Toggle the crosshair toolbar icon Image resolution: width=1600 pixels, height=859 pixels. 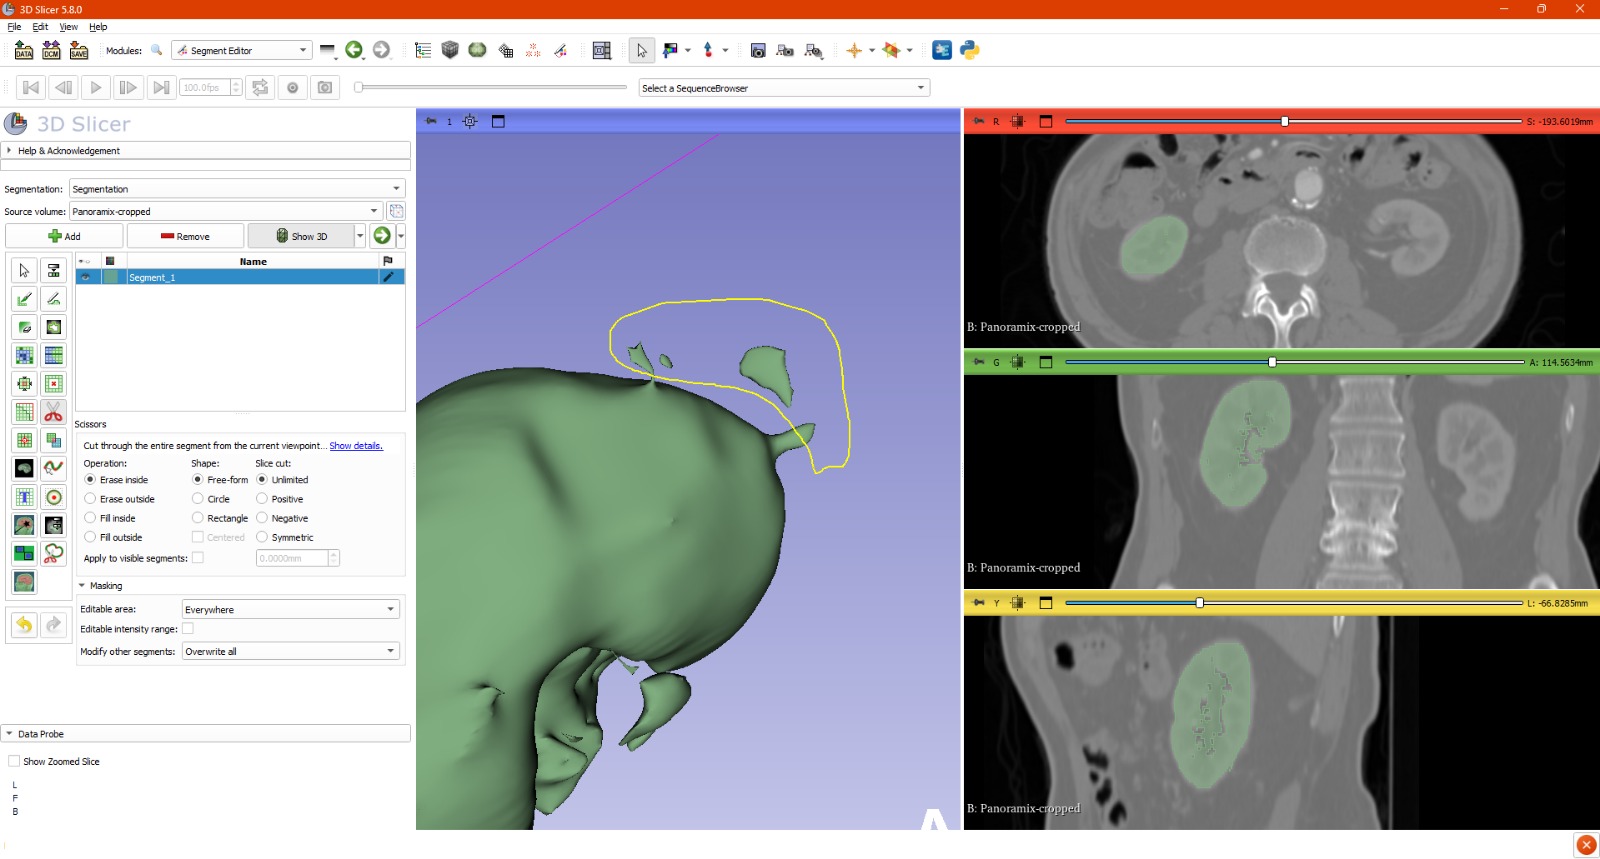[854, 50]
